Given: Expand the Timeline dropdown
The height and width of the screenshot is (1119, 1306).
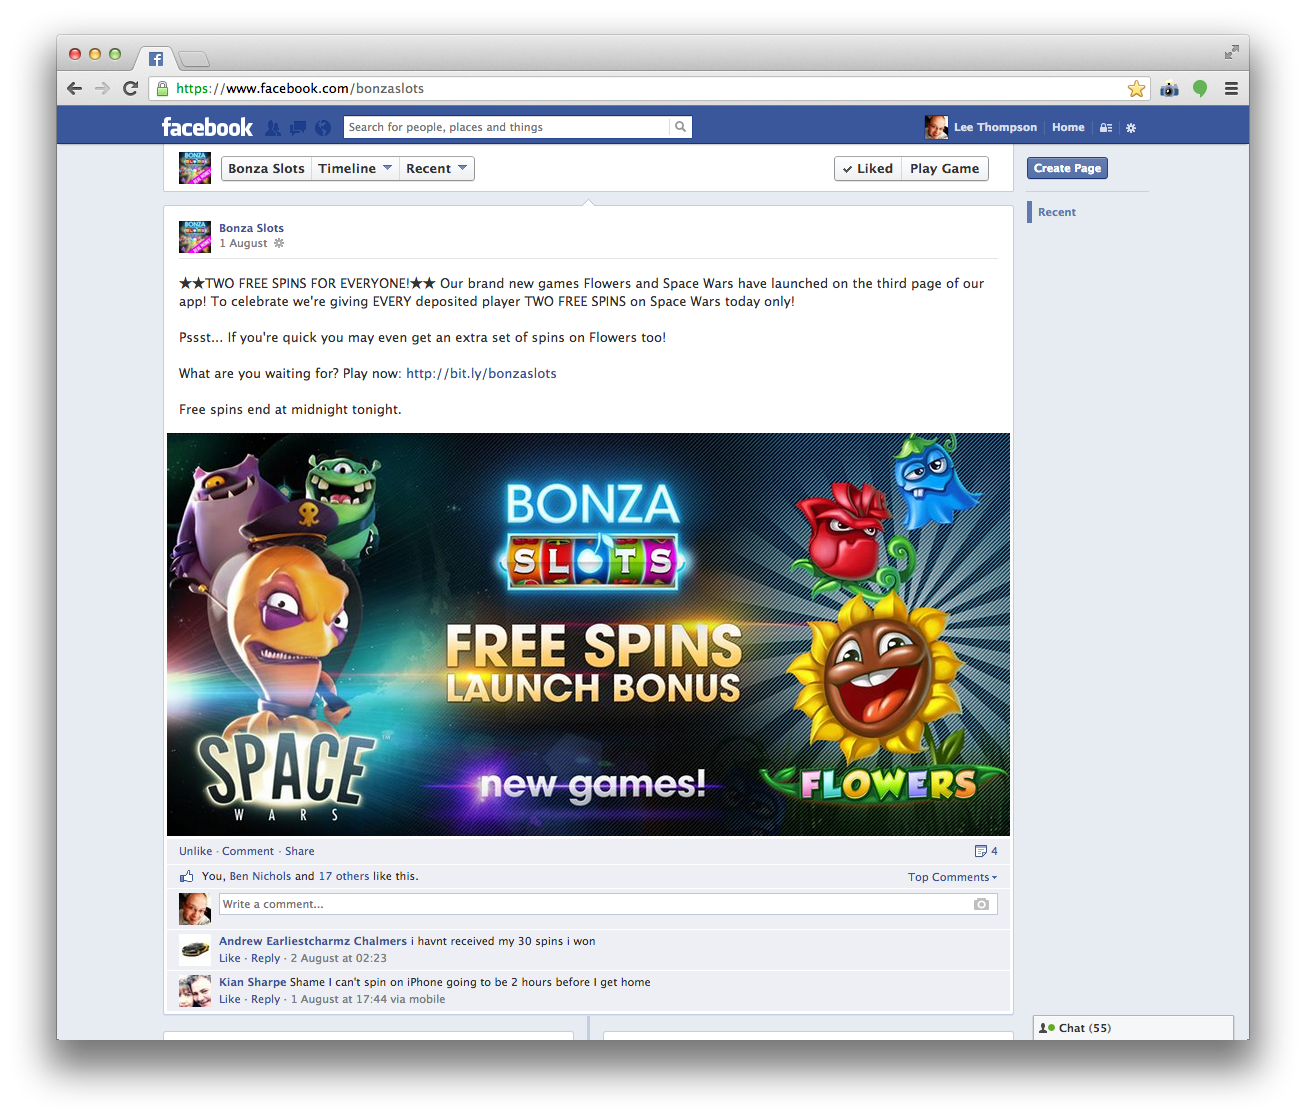Looking at the screenshot, I should tap(355, 169).
